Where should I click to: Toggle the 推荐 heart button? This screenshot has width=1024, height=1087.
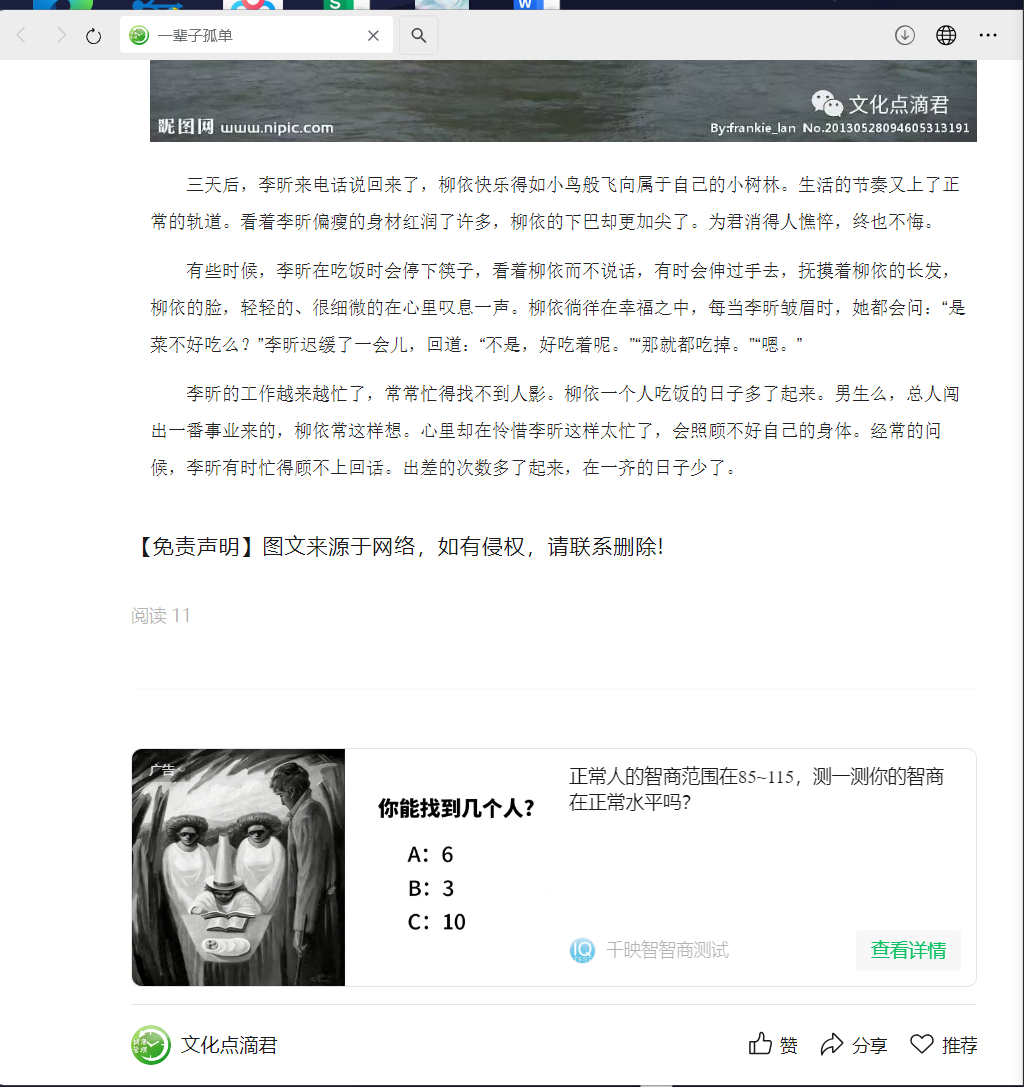coord(944,1044)
